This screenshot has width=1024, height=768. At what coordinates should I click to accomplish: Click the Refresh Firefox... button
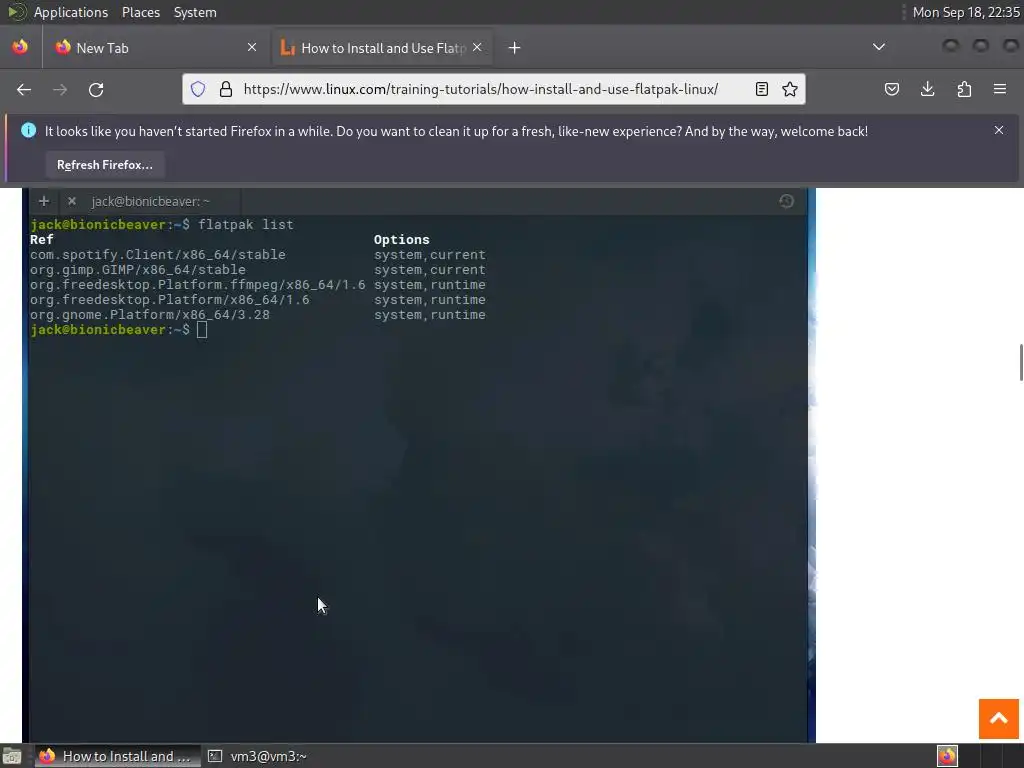[104, 165]
